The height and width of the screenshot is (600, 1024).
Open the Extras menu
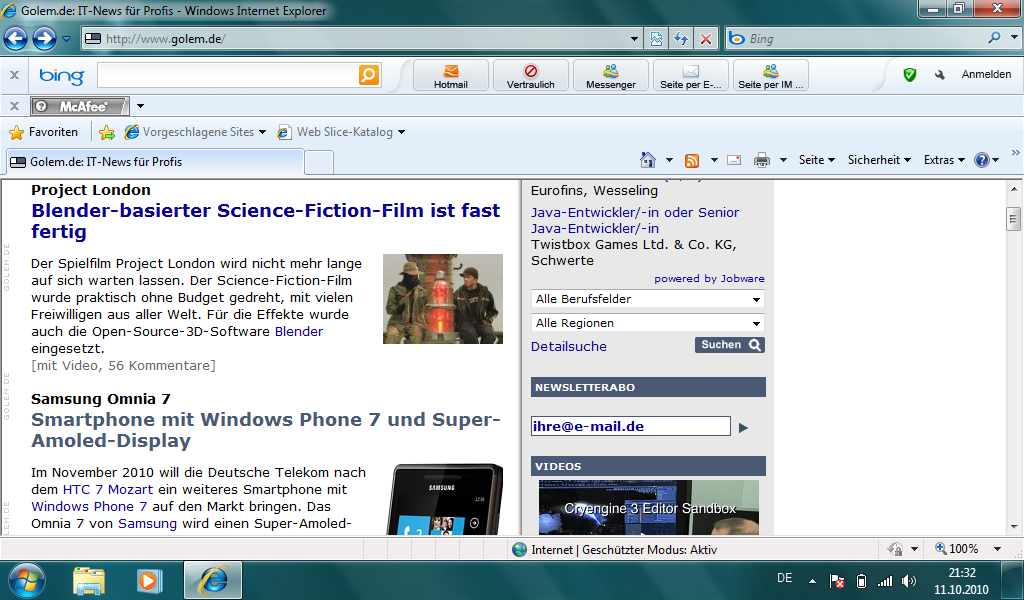click(944, 160)
